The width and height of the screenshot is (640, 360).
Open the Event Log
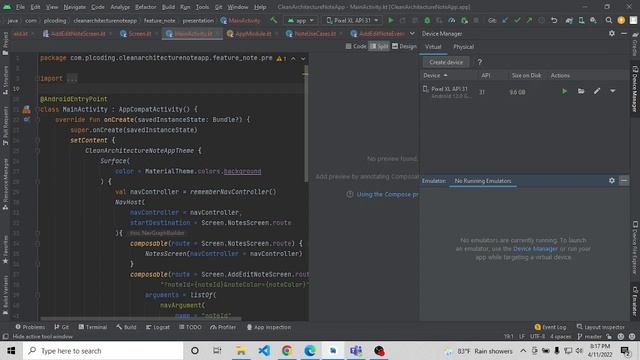(x=550, y=327)
